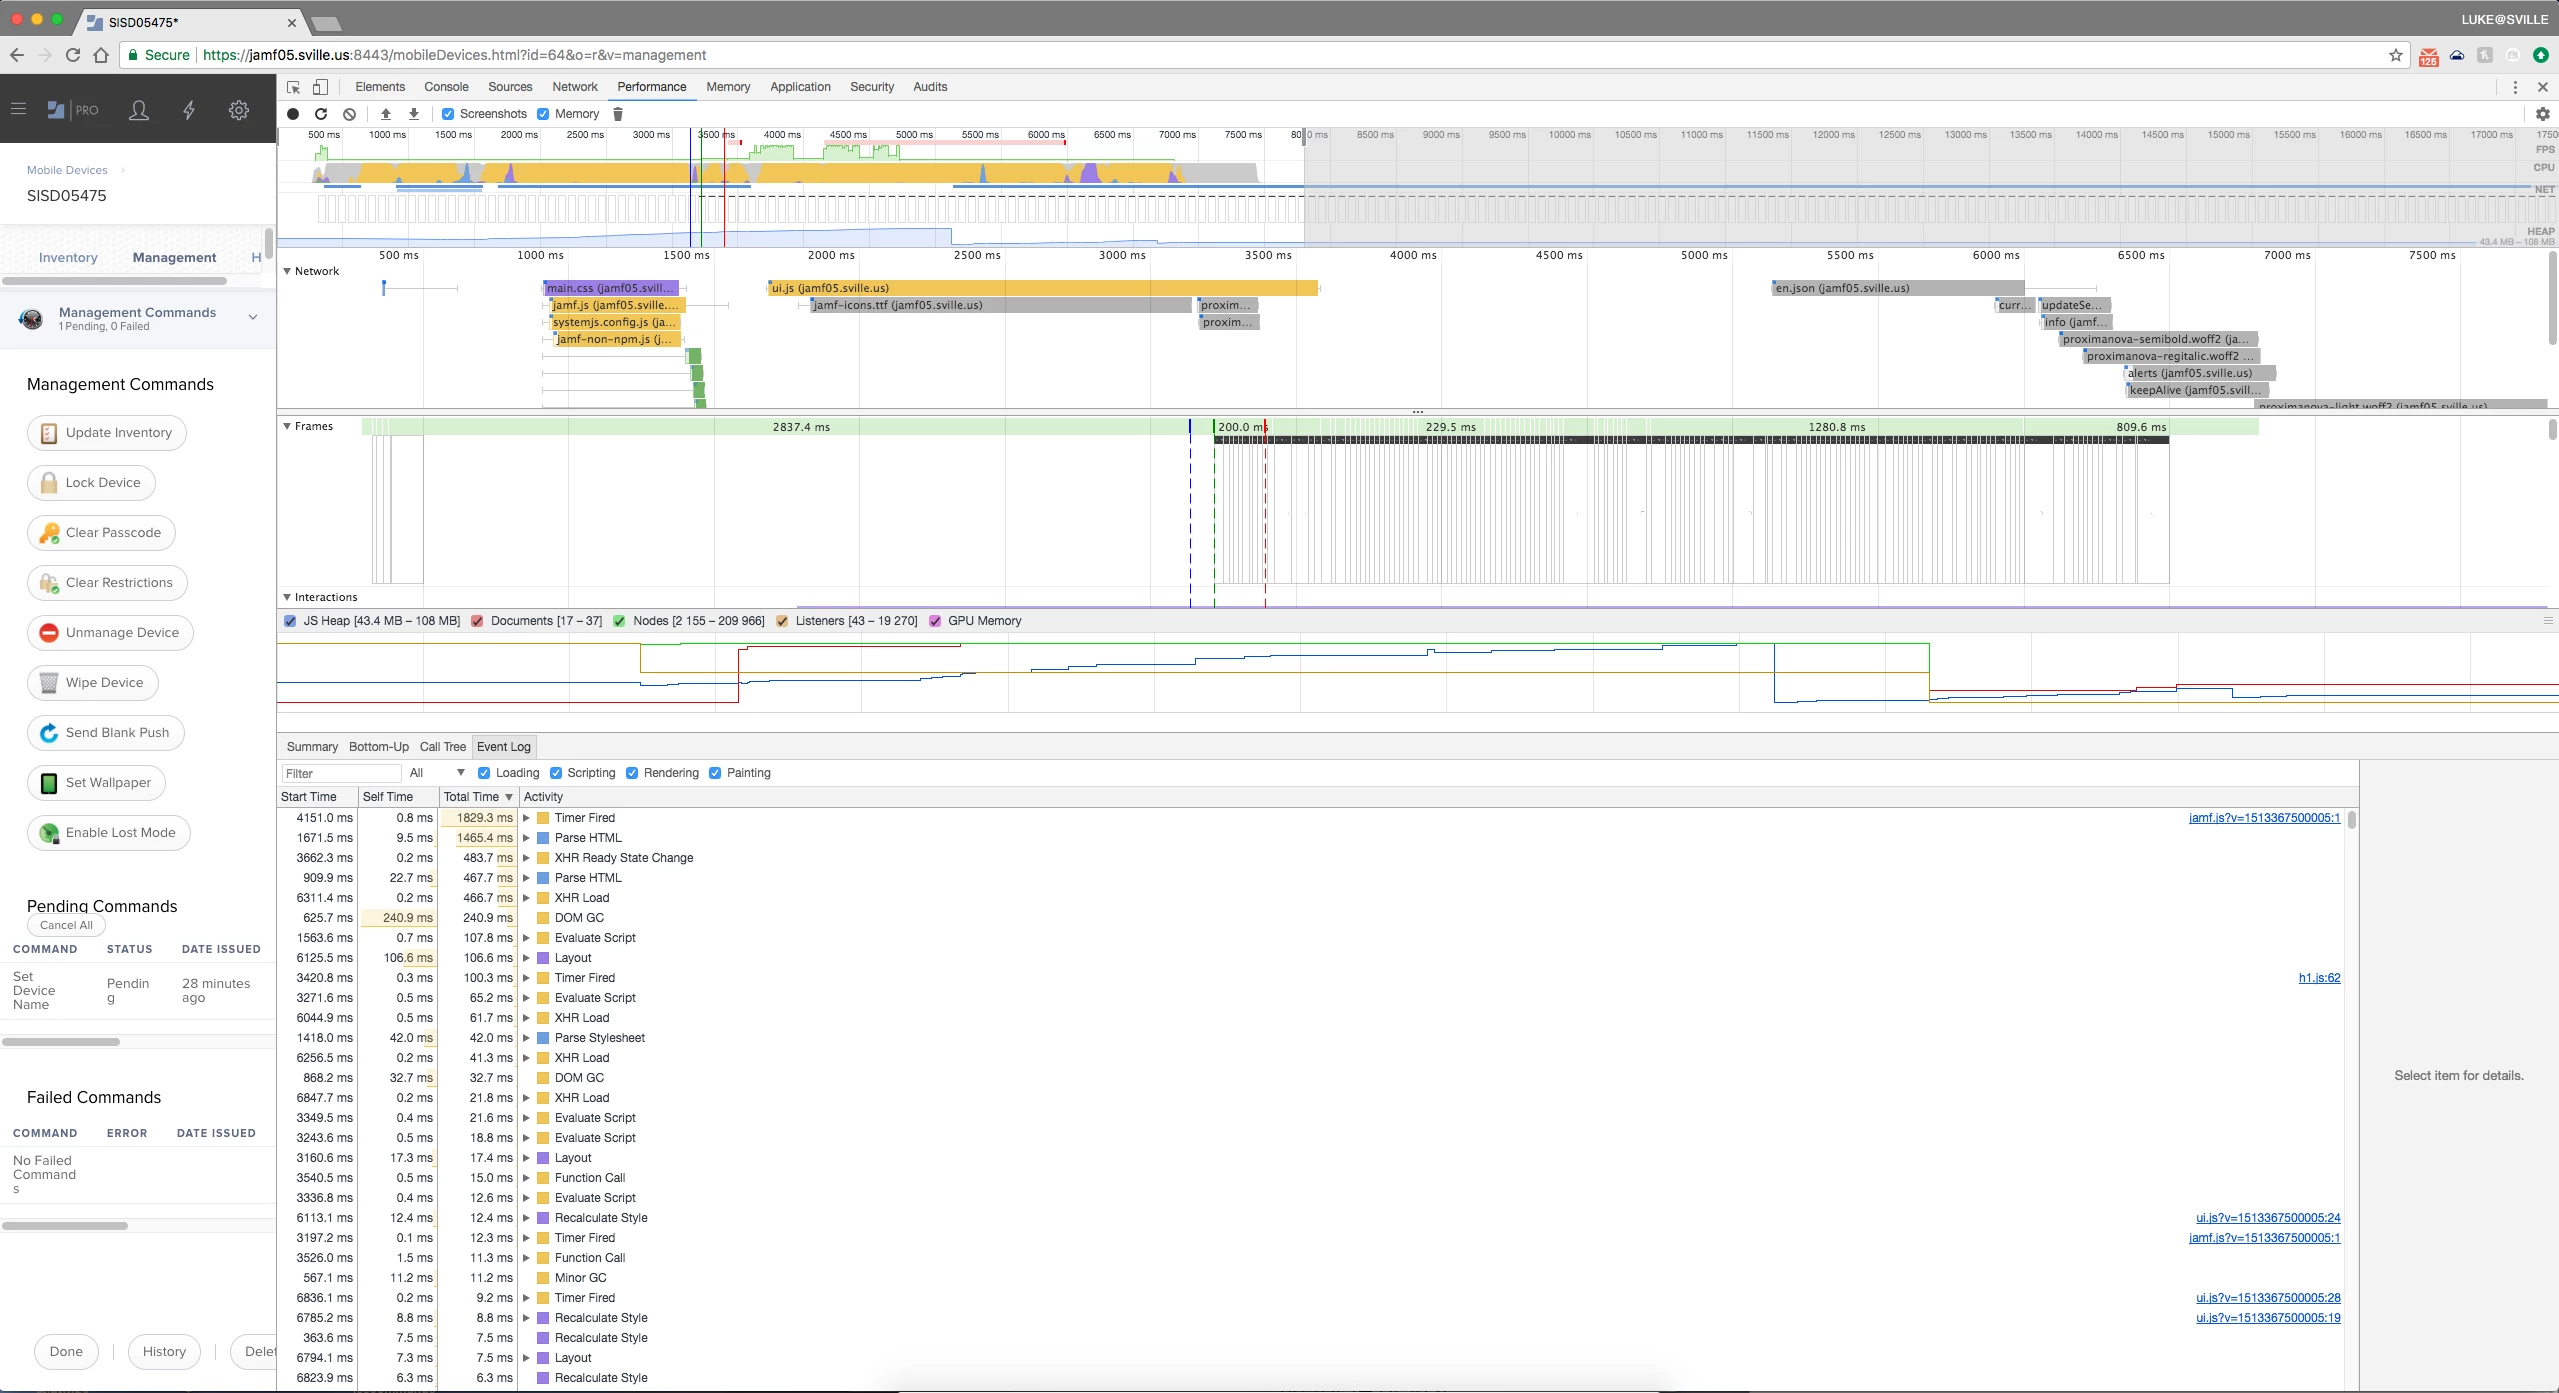Click the reload and record icon

click(321, 114)
